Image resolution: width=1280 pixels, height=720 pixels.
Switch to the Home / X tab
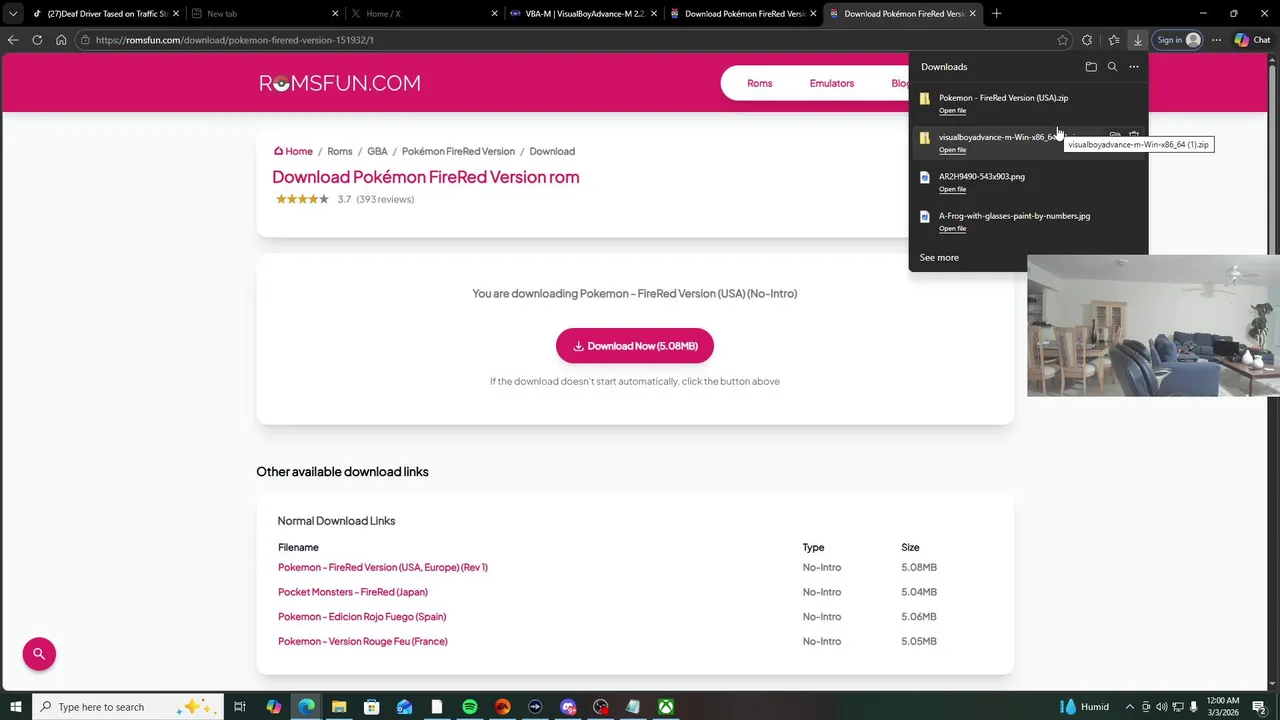click(x=423, y=14)
